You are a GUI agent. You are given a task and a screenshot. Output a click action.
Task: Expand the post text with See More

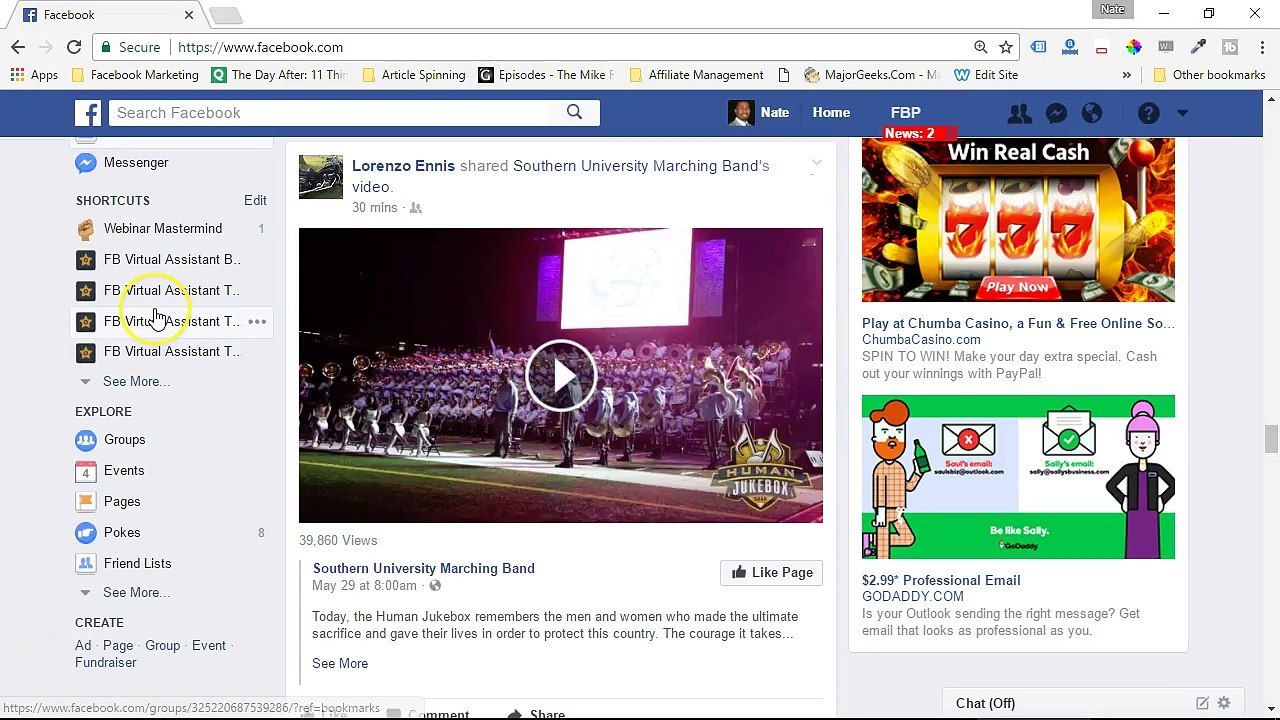click(x=340, y=664)
